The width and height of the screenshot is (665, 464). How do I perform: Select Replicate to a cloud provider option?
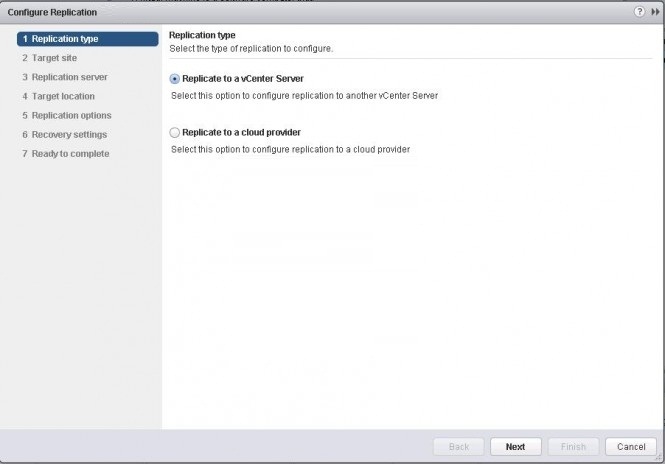[x=174, y=132]
